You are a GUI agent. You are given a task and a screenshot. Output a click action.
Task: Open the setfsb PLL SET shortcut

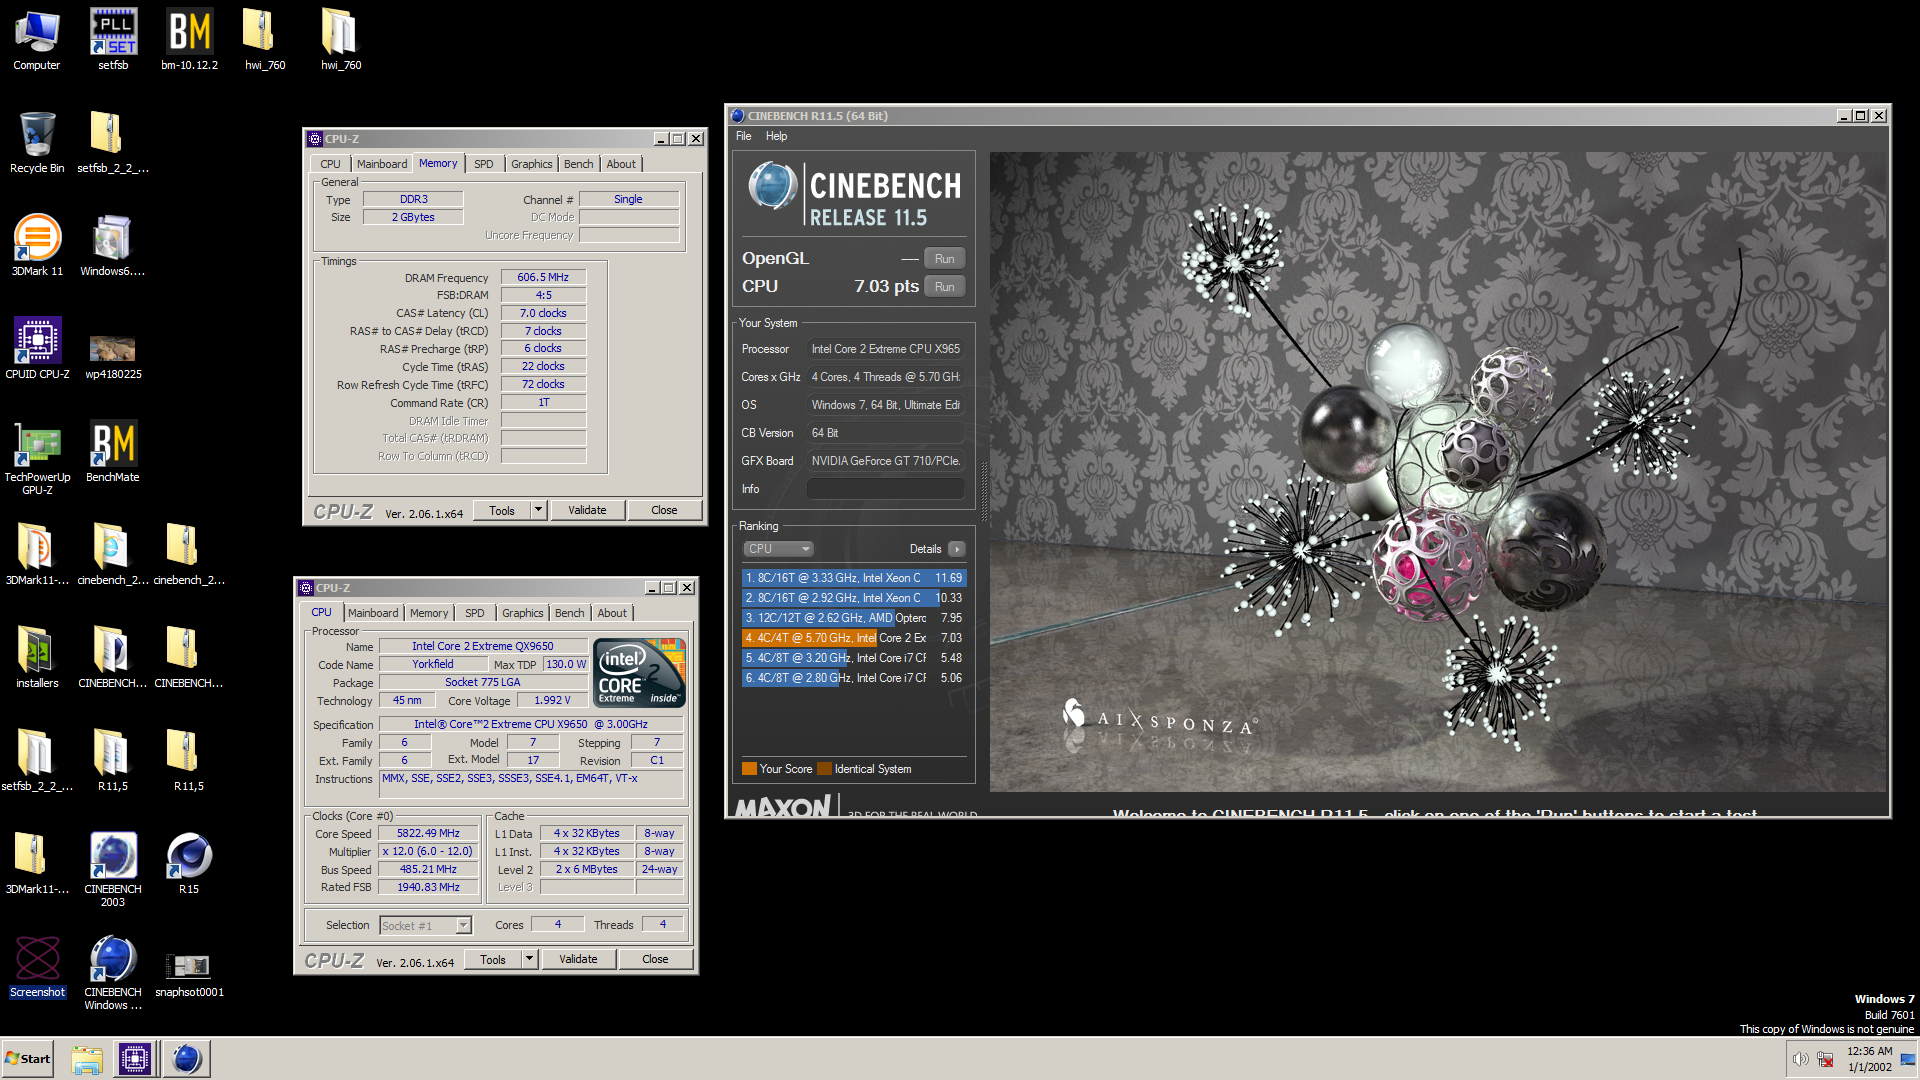coord(113,40)
